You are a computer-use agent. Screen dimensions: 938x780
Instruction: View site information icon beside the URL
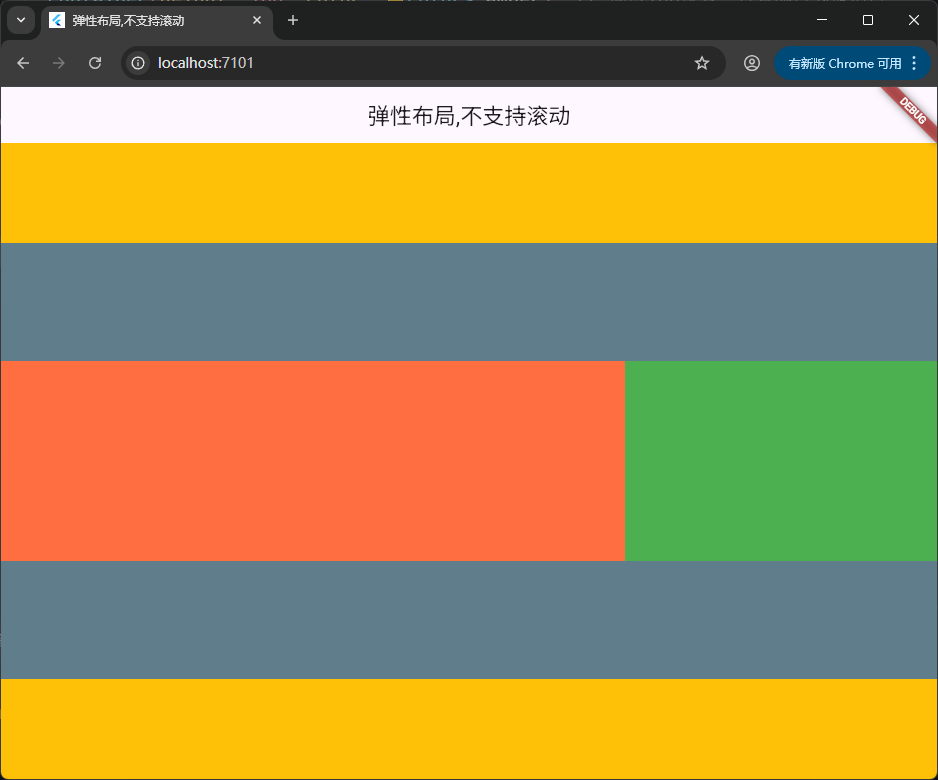coord(139,63)
